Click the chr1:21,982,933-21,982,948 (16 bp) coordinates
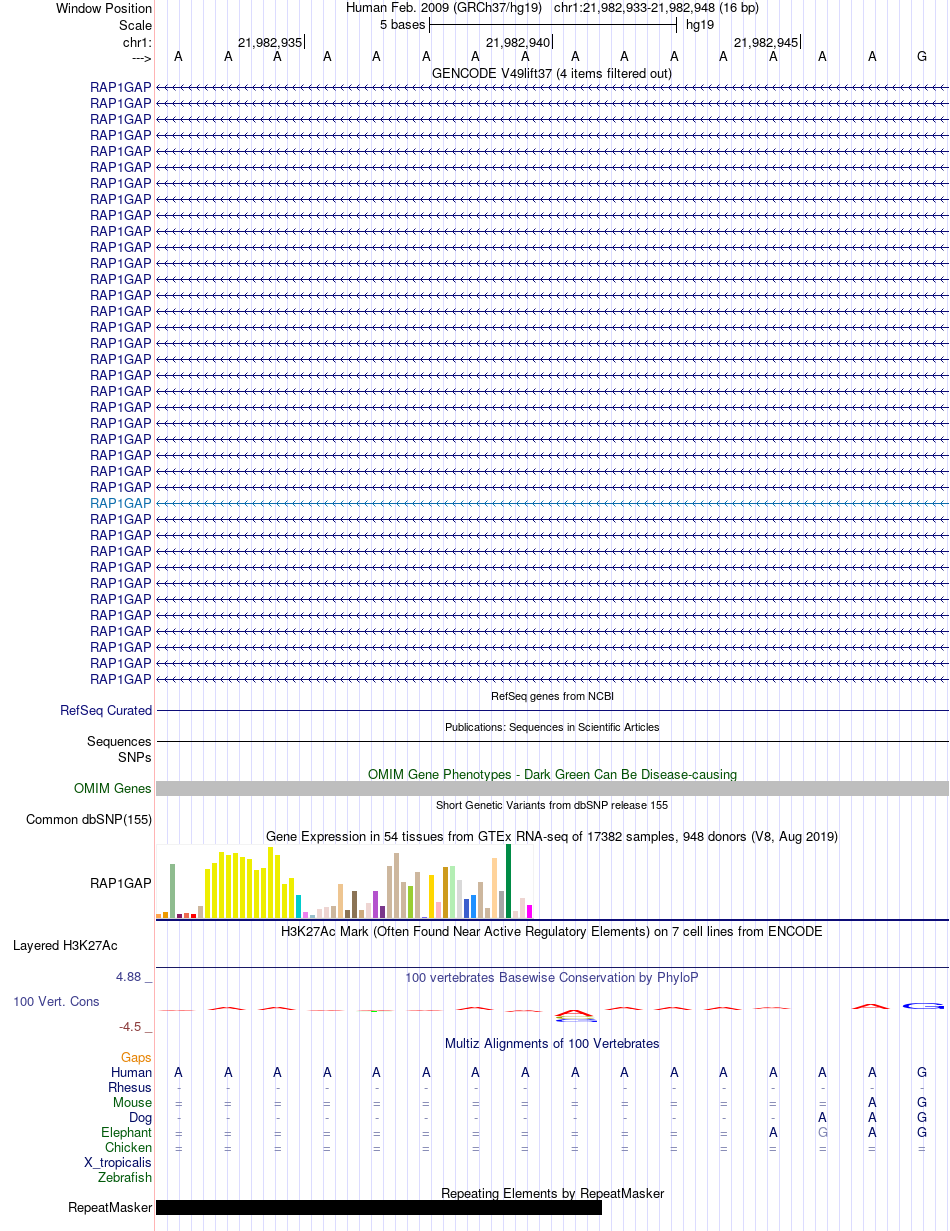The width and height of the screenshot is (950, 1231). [x=656, y=8]
